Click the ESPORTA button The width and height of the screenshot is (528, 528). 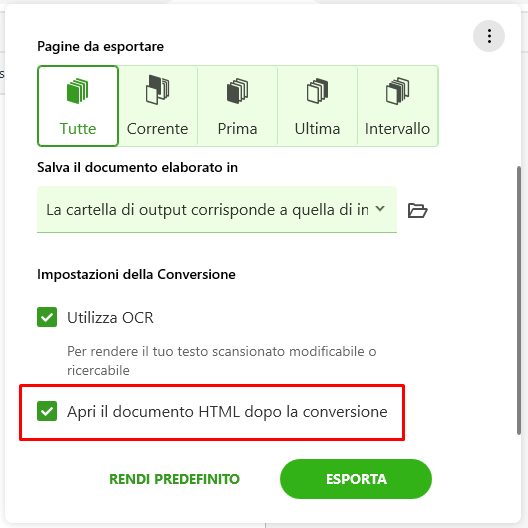pos(356,479)
